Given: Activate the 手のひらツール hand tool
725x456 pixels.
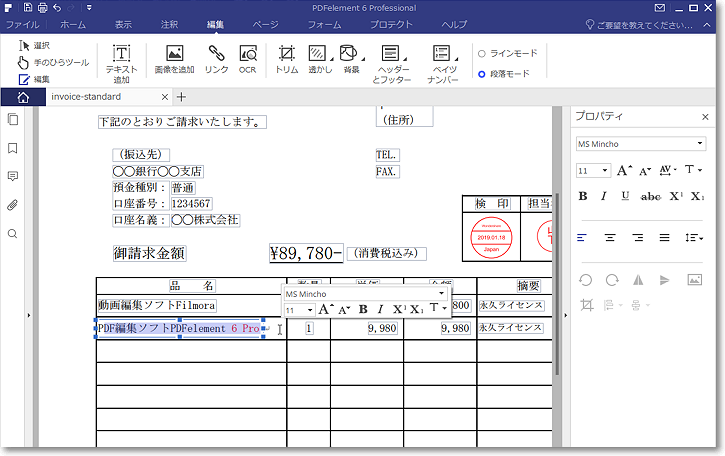Looking at the screenshot, I should pos(53,62).
